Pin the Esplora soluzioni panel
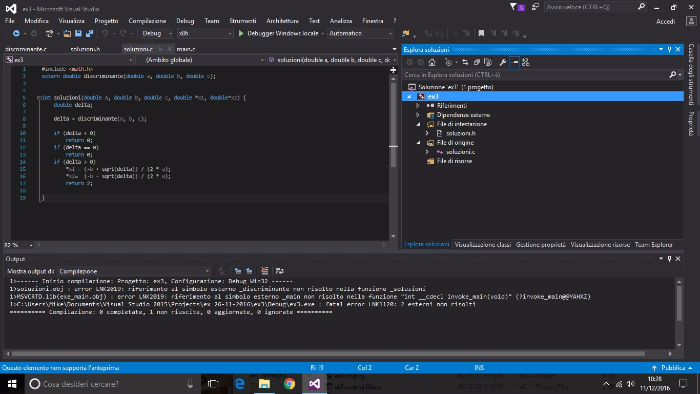Viewport: 700px width, 394px height. (x=669, y=50)
